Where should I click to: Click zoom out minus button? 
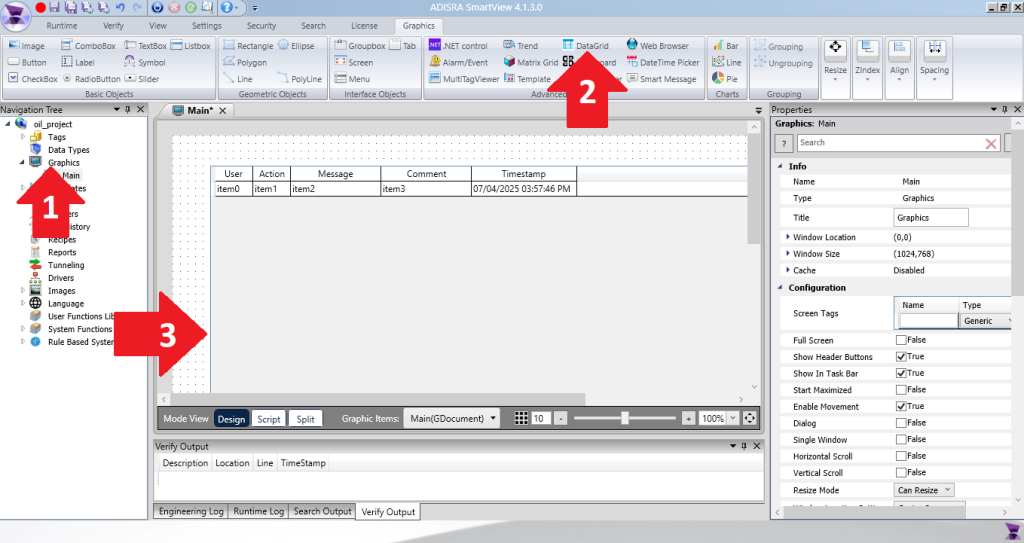[560, 418]
